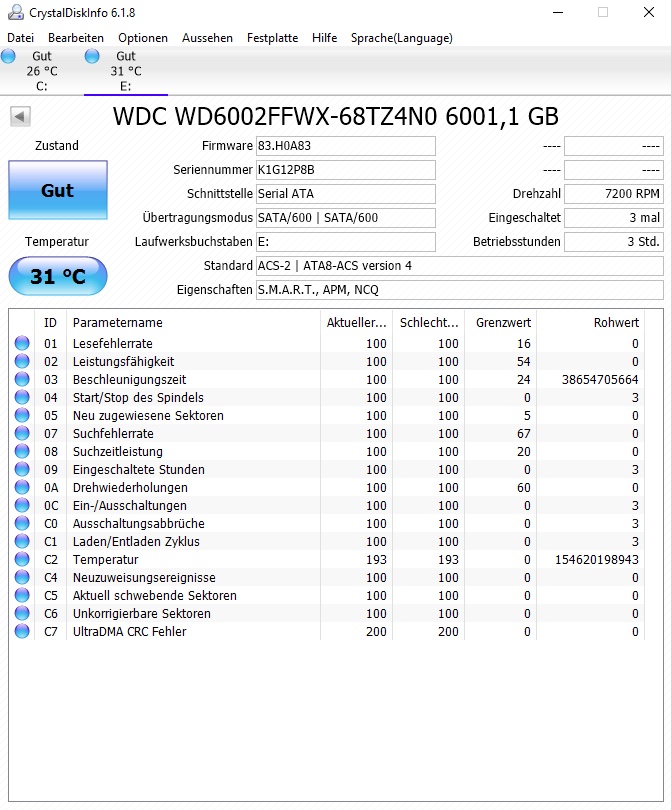The width and height of the screenshot is (671, 810).
Task: Click the Laufwerksbuchstaben field E:
Action: click(x=346, y=242)
